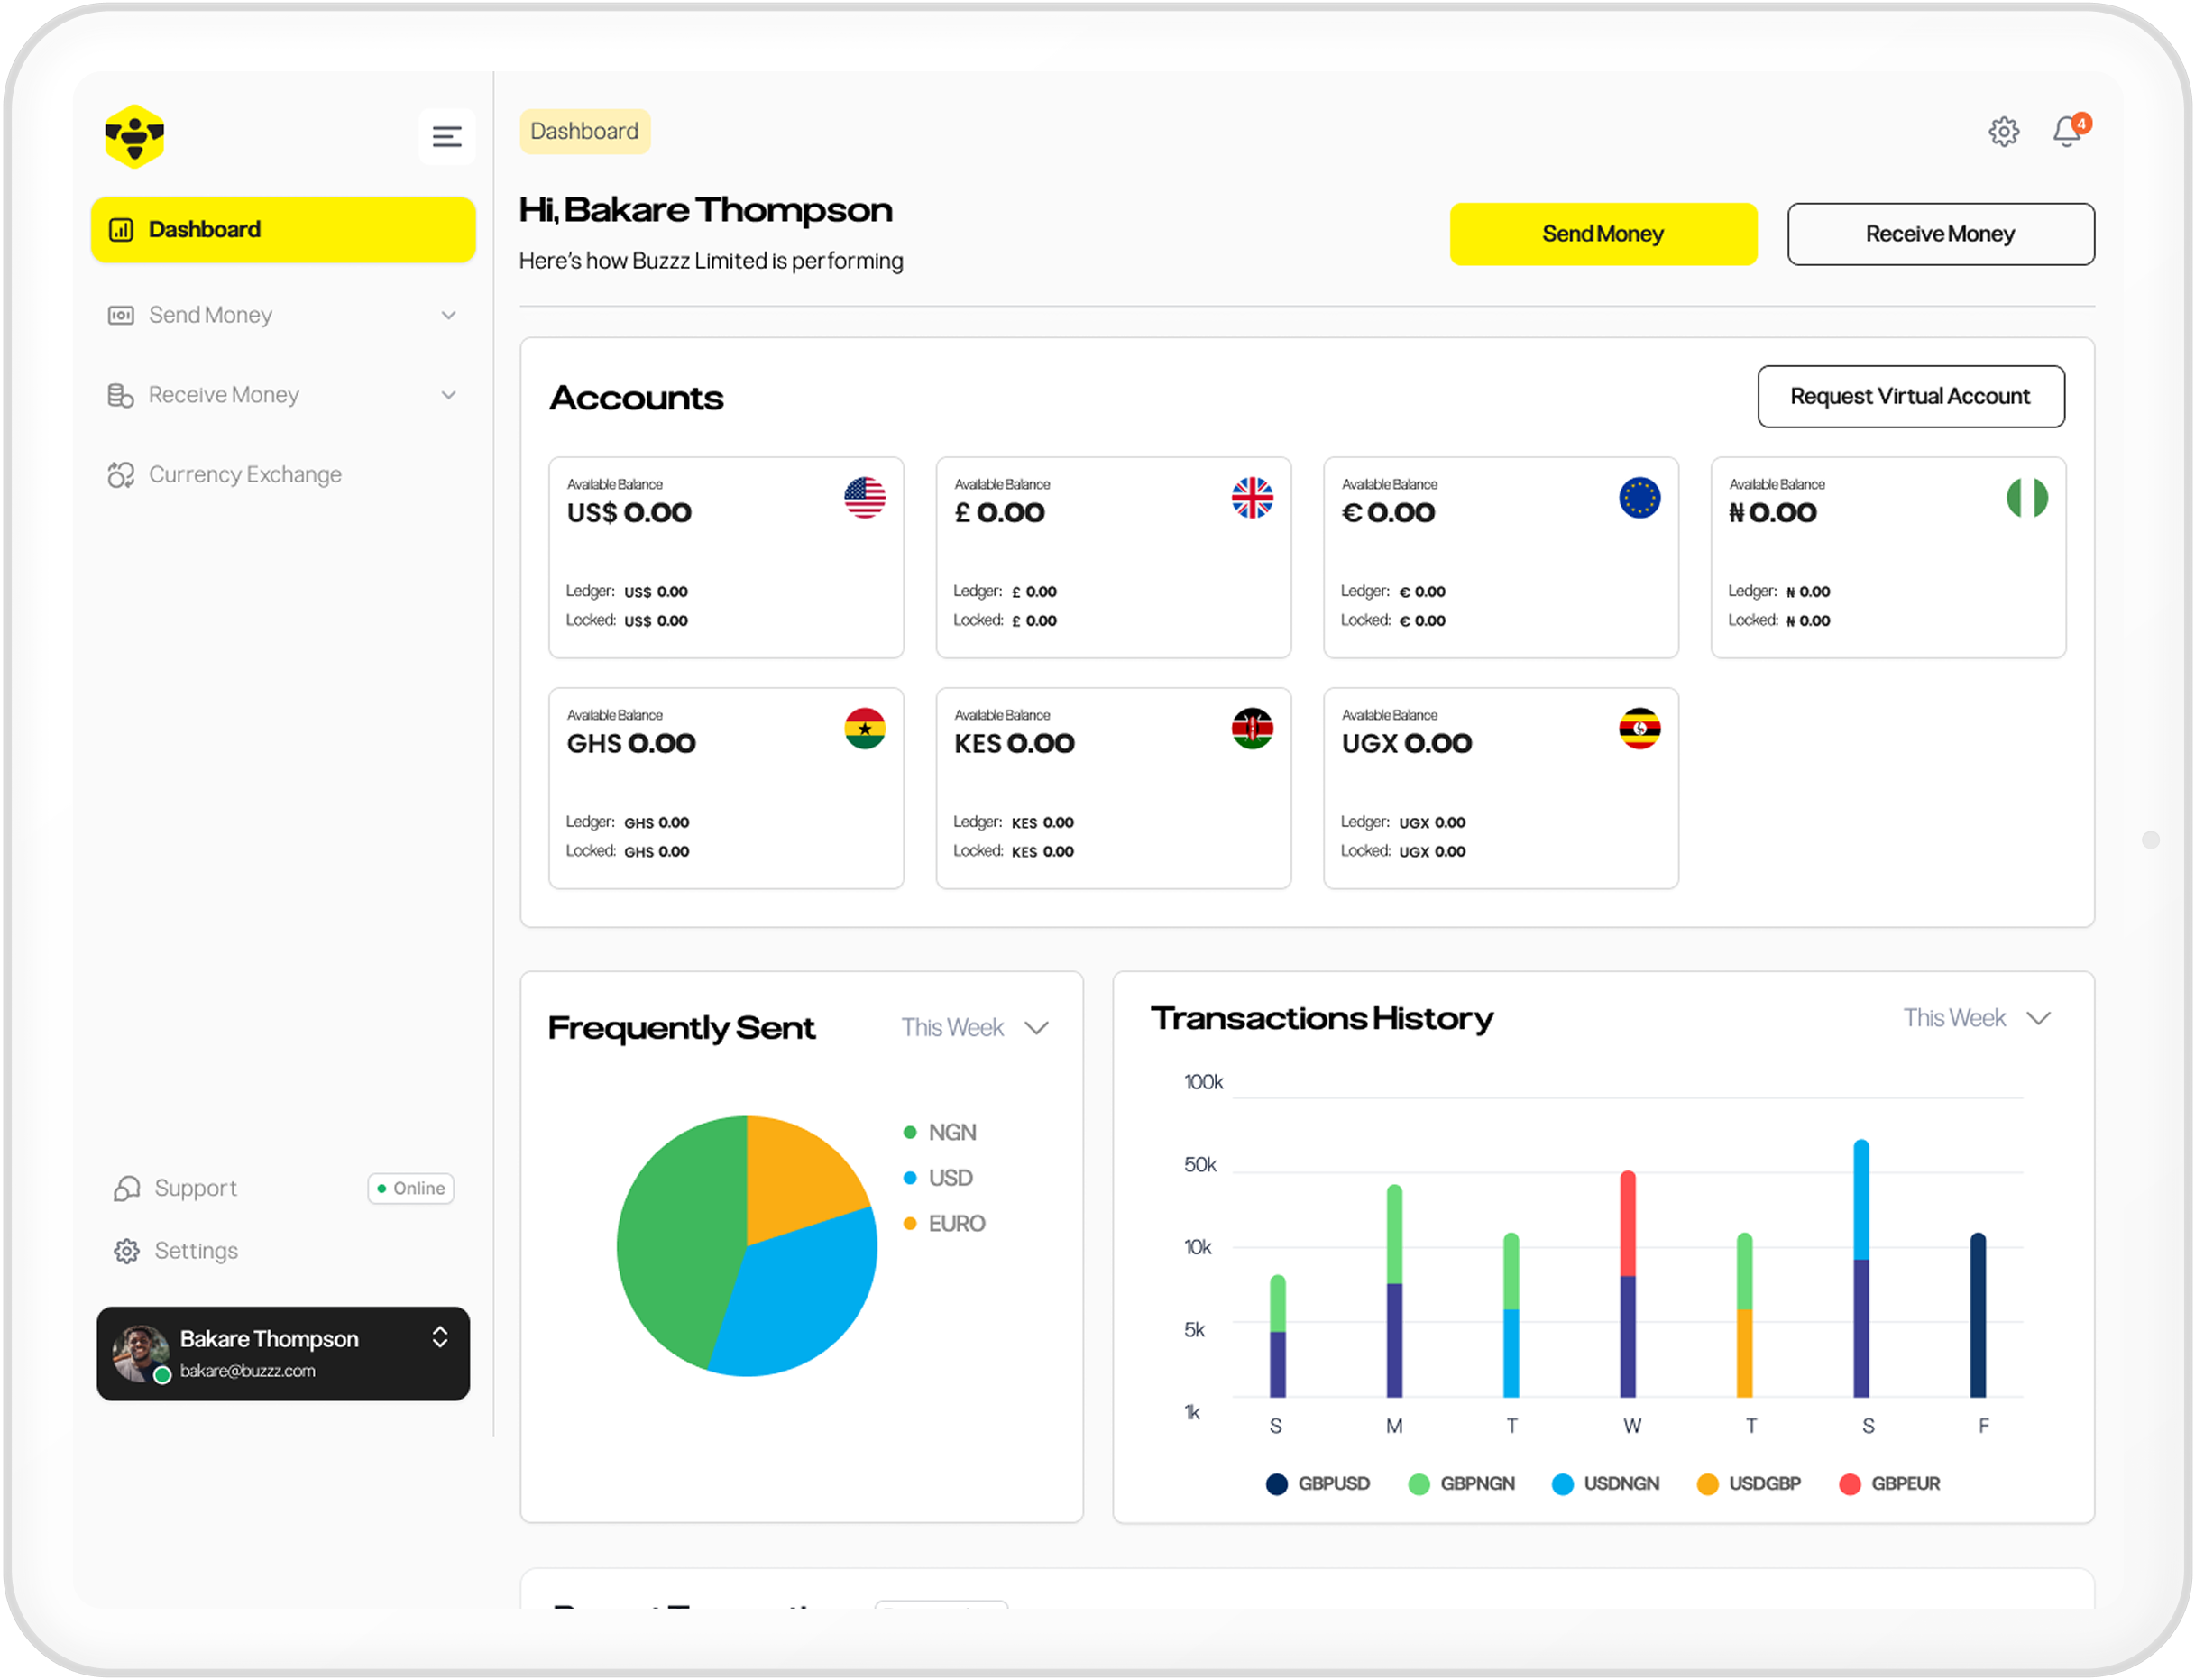Click the Kenya flag on KES account
The image size is (2195, 1680).
[1251, 728]
